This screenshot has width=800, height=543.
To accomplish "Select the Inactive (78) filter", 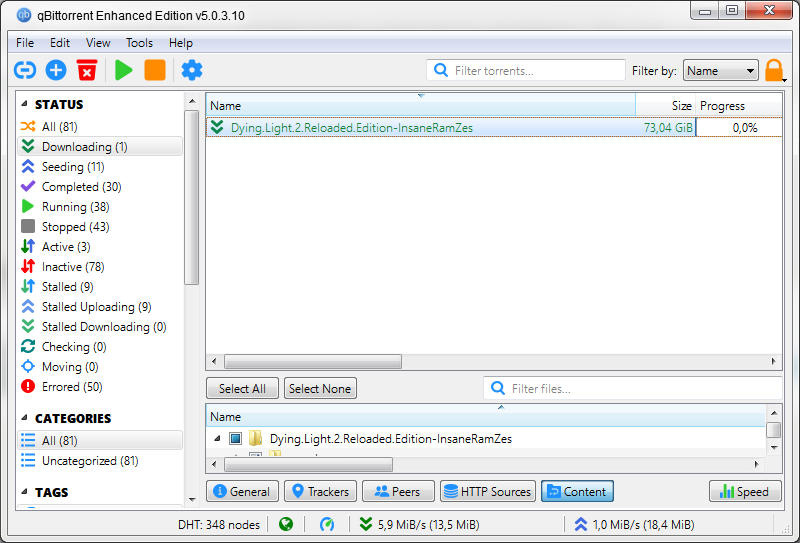I will [x=100, y=266].
